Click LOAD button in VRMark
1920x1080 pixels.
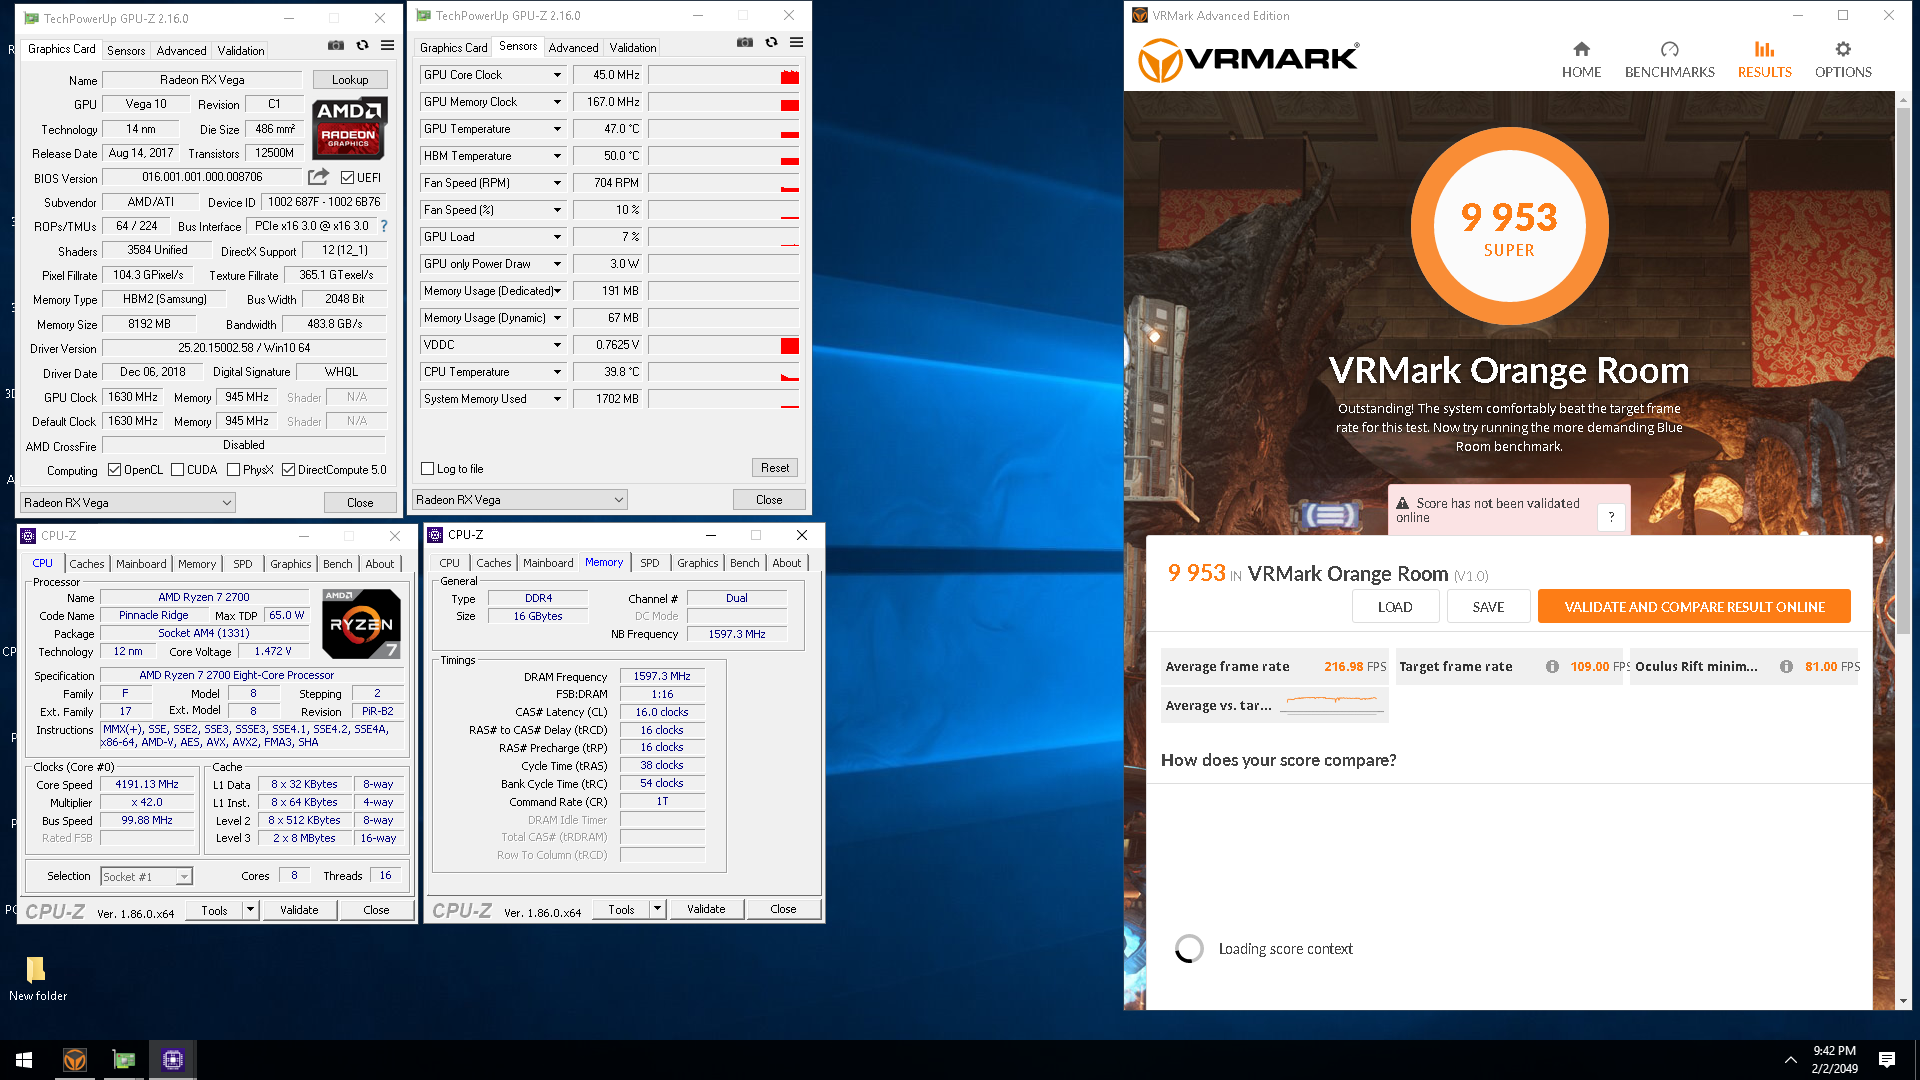[1395, 607]
